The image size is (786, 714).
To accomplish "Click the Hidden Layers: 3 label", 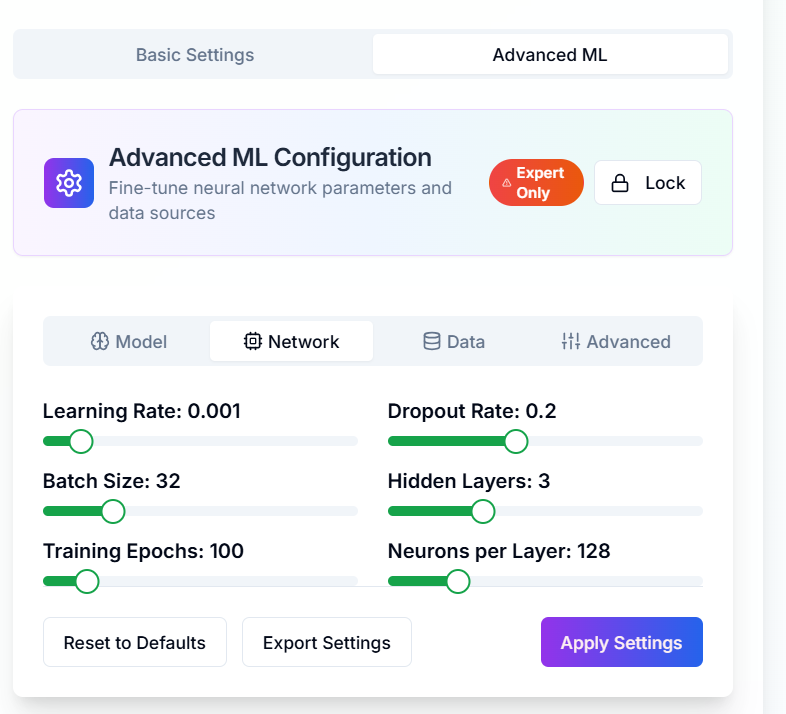I will (469, 481).
